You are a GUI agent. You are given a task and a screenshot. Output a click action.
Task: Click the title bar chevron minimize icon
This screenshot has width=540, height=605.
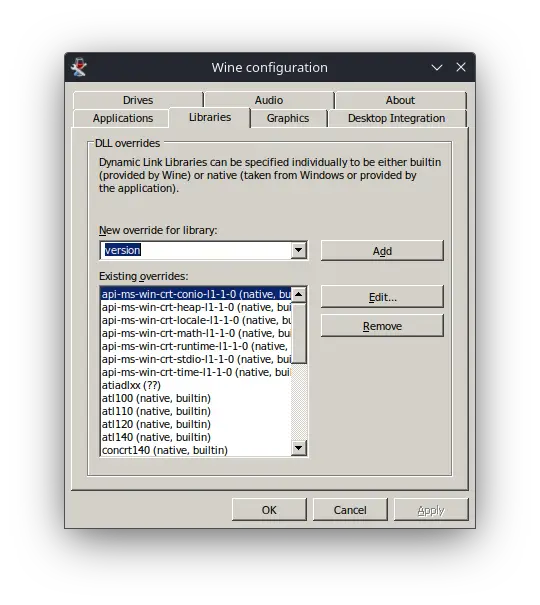click(437, 68)
